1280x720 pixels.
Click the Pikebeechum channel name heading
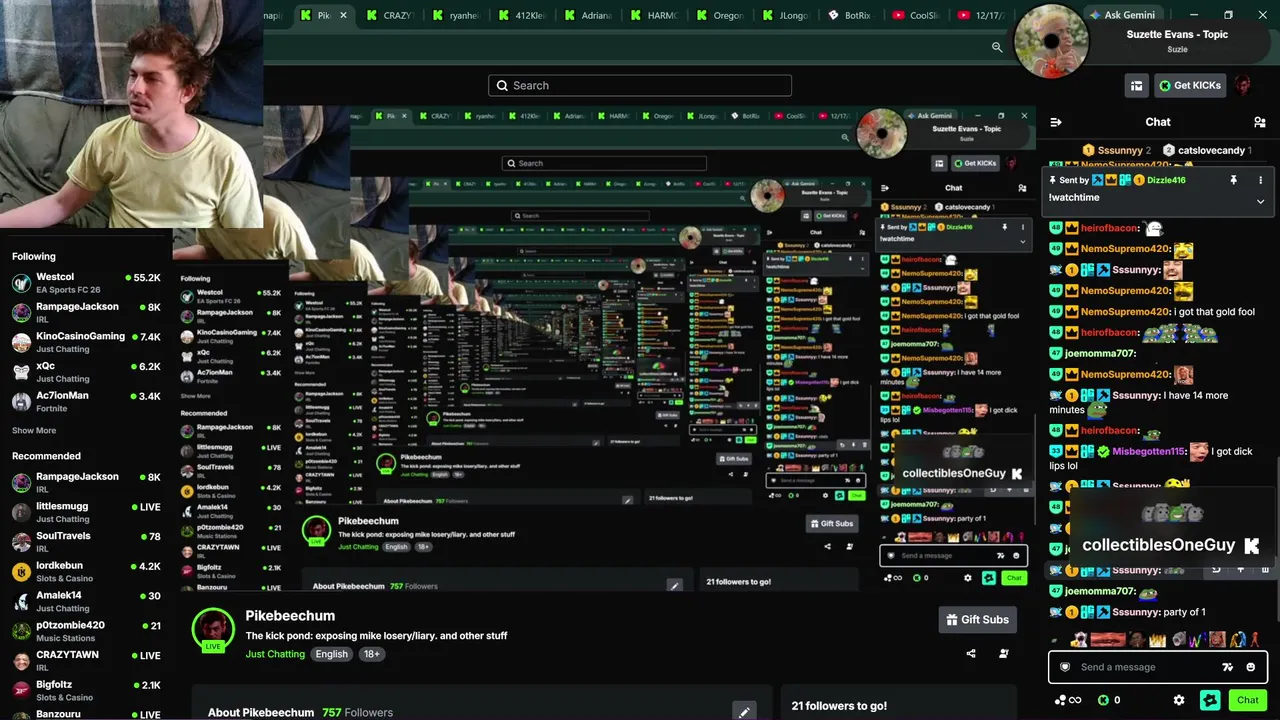coord(290,616)
